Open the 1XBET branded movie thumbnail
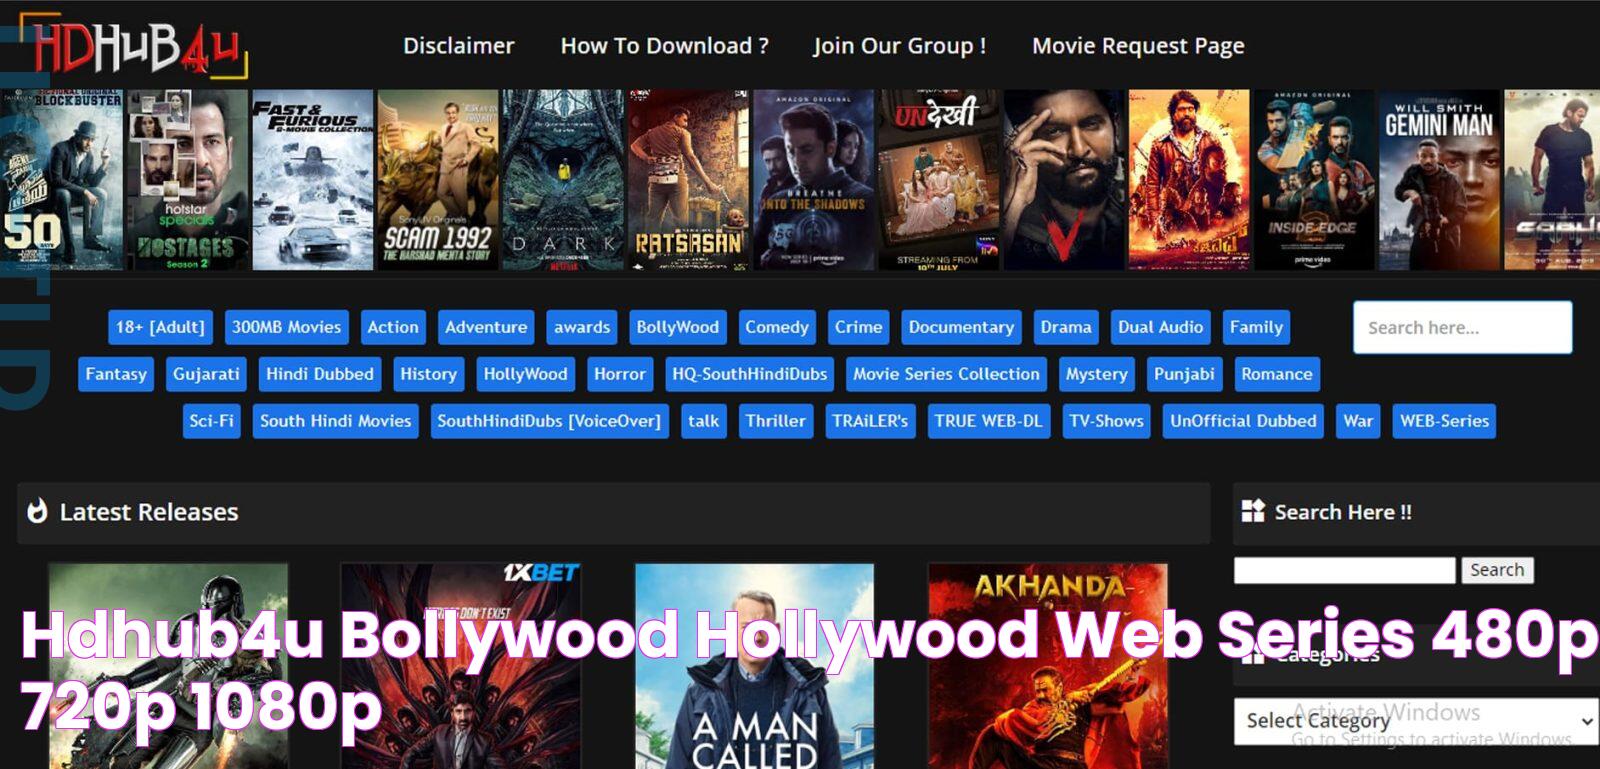The width and height of the screenshot is (1600, 769). click(x=461, y=665)
